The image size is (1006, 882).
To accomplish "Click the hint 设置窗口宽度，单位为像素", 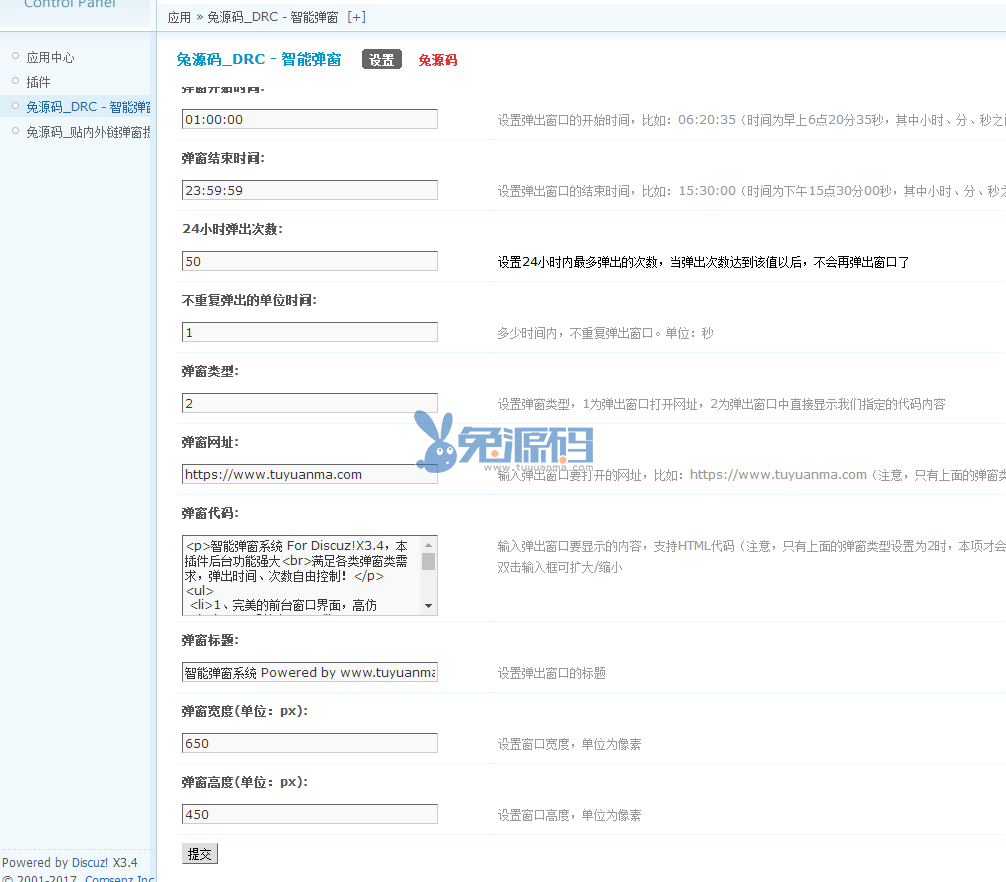I will (x=570, y=745).
